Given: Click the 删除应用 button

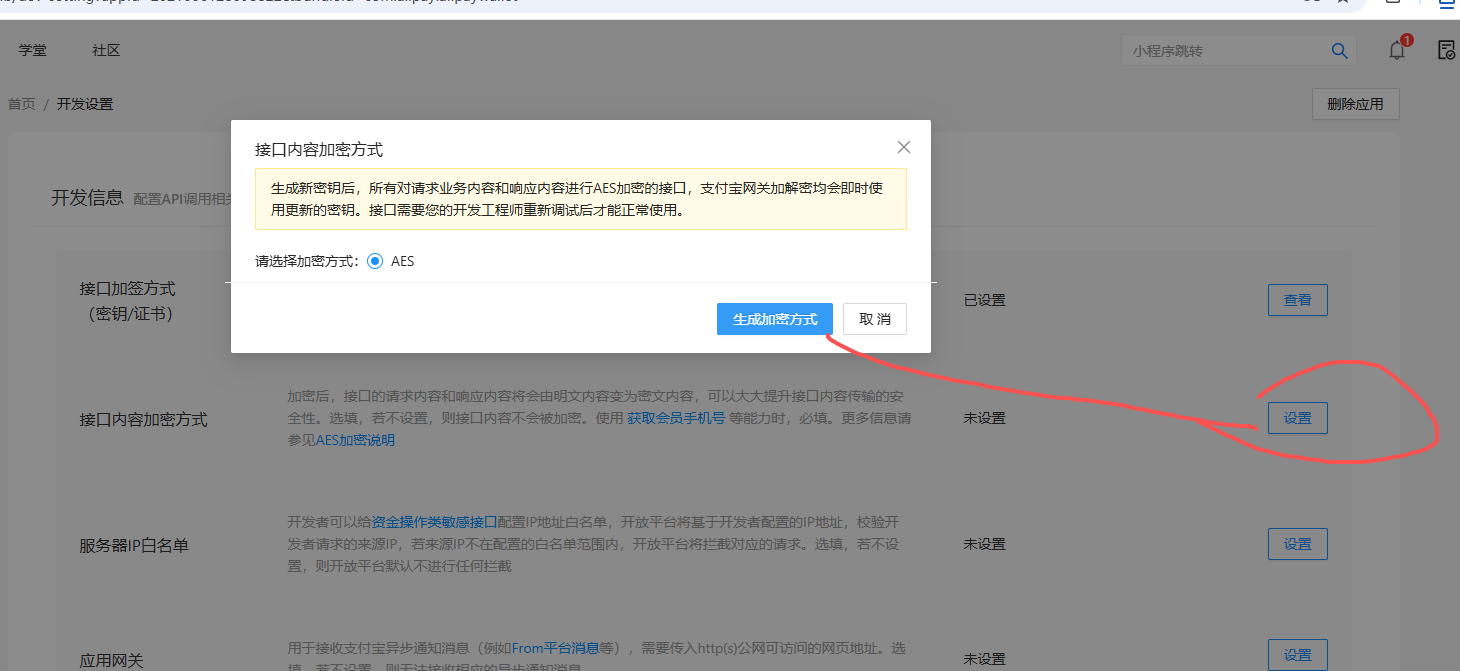Looking at the screenshot, I should 1355,104.
